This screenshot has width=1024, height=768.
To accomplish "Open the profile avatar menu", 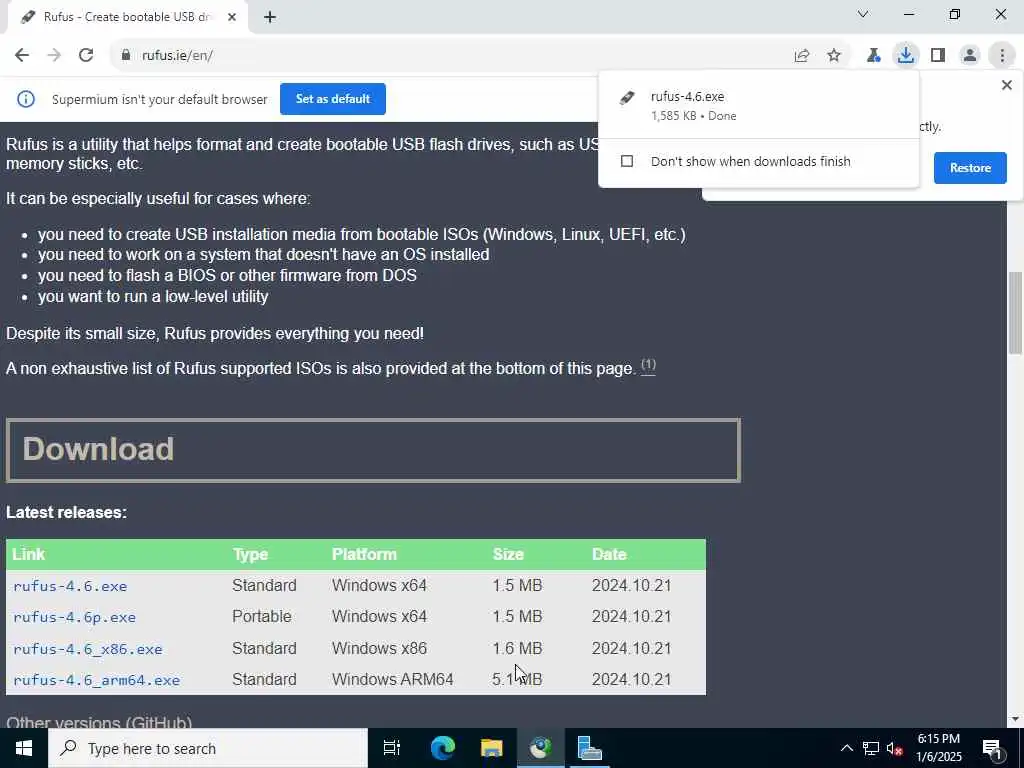I will [970, 56].
